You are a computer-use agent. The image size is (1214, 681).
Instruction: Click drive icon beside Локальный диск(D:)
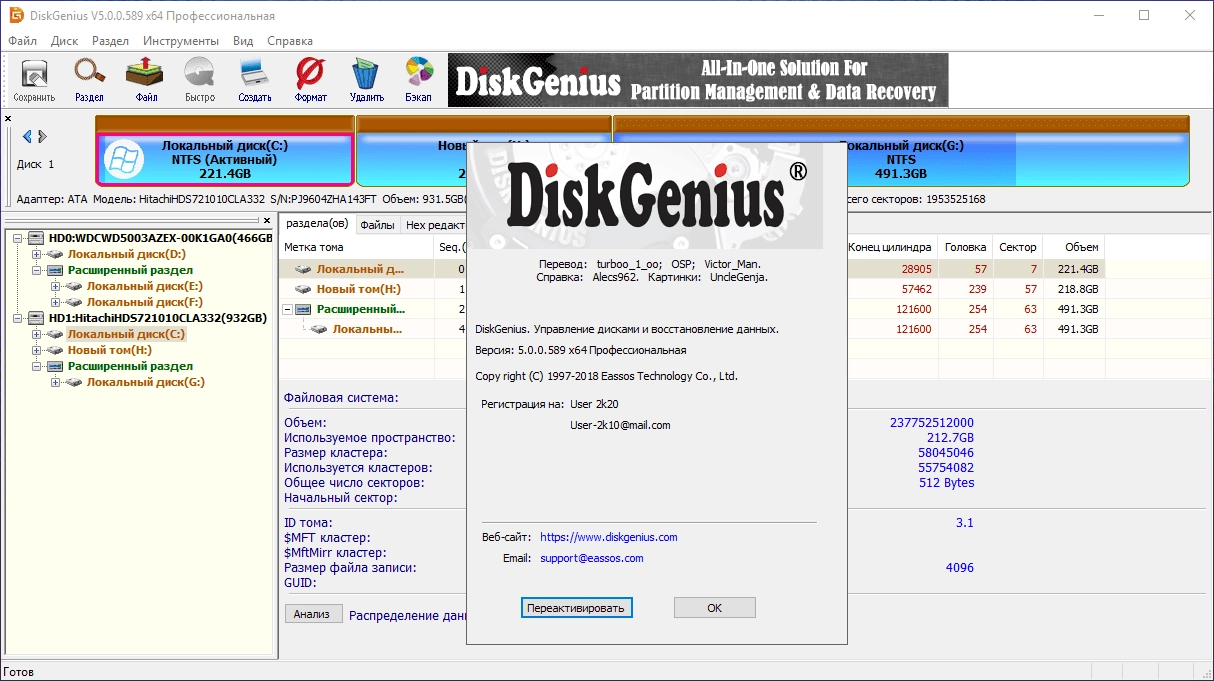[55, 254]
